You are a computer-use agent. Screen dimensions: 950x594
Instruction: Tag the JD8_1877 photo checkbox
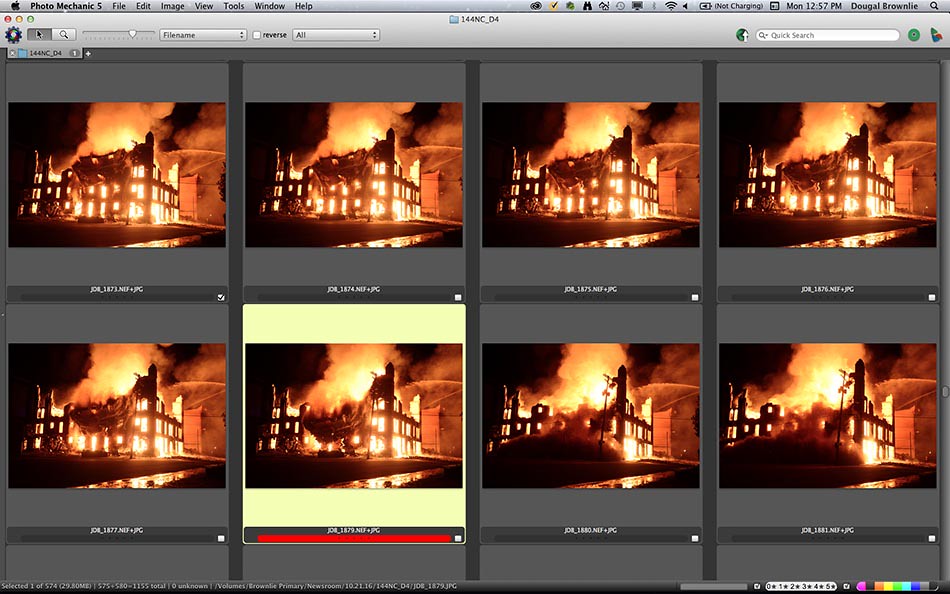[x=221, y=538]
